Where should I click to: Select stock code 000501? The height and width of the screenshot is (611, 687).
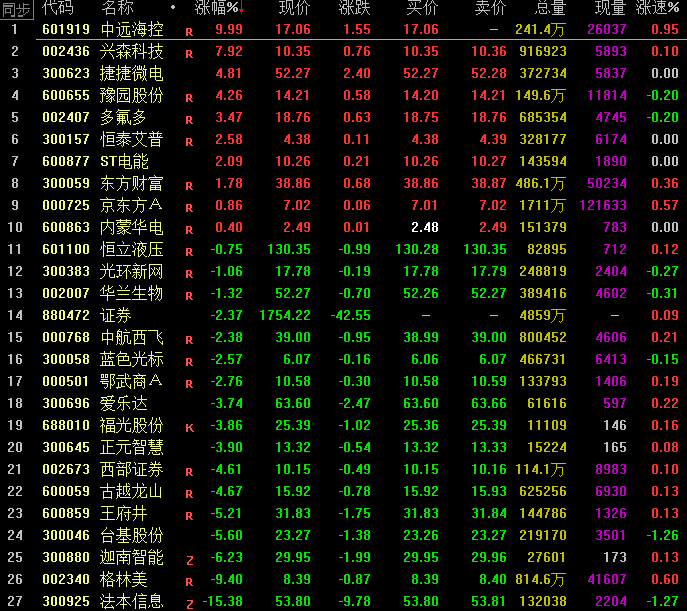66,381
